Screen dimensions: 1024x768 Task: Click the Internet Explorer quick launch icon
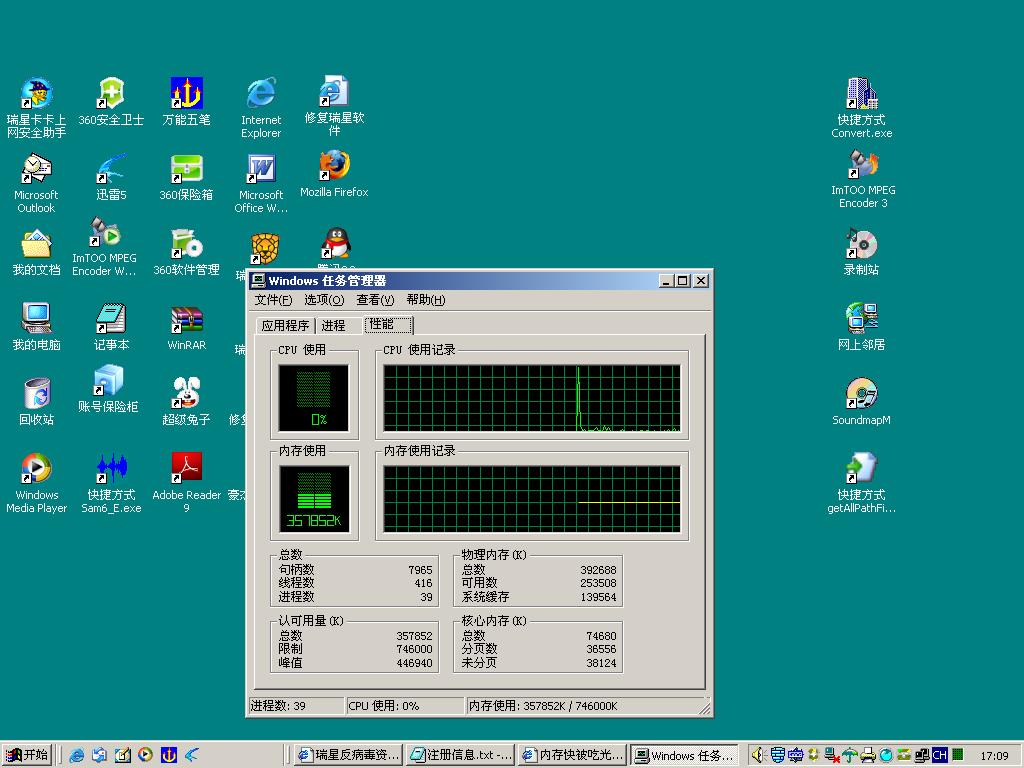(x=77, y=755)
